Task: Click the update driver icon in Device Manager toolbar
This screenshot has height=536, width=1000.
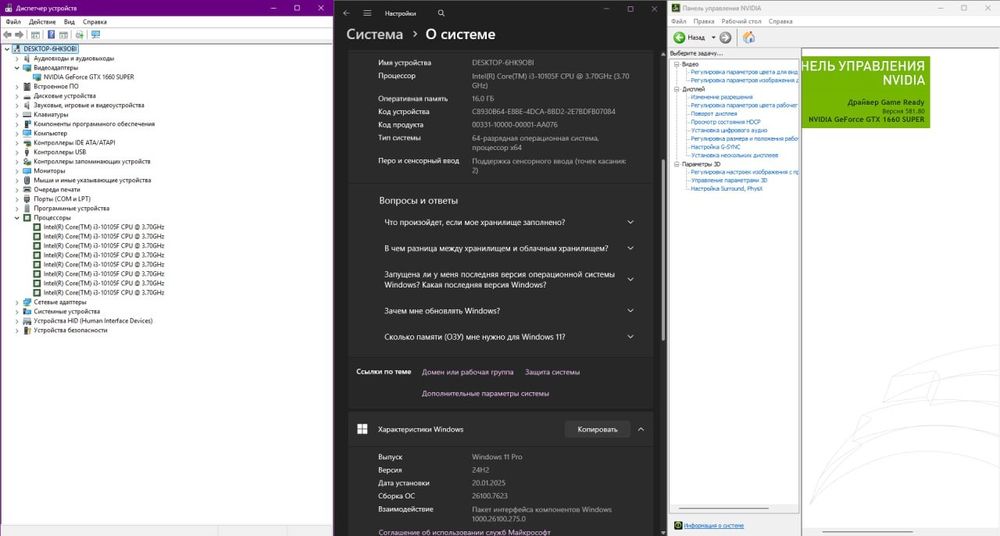Action: (80, 34)
